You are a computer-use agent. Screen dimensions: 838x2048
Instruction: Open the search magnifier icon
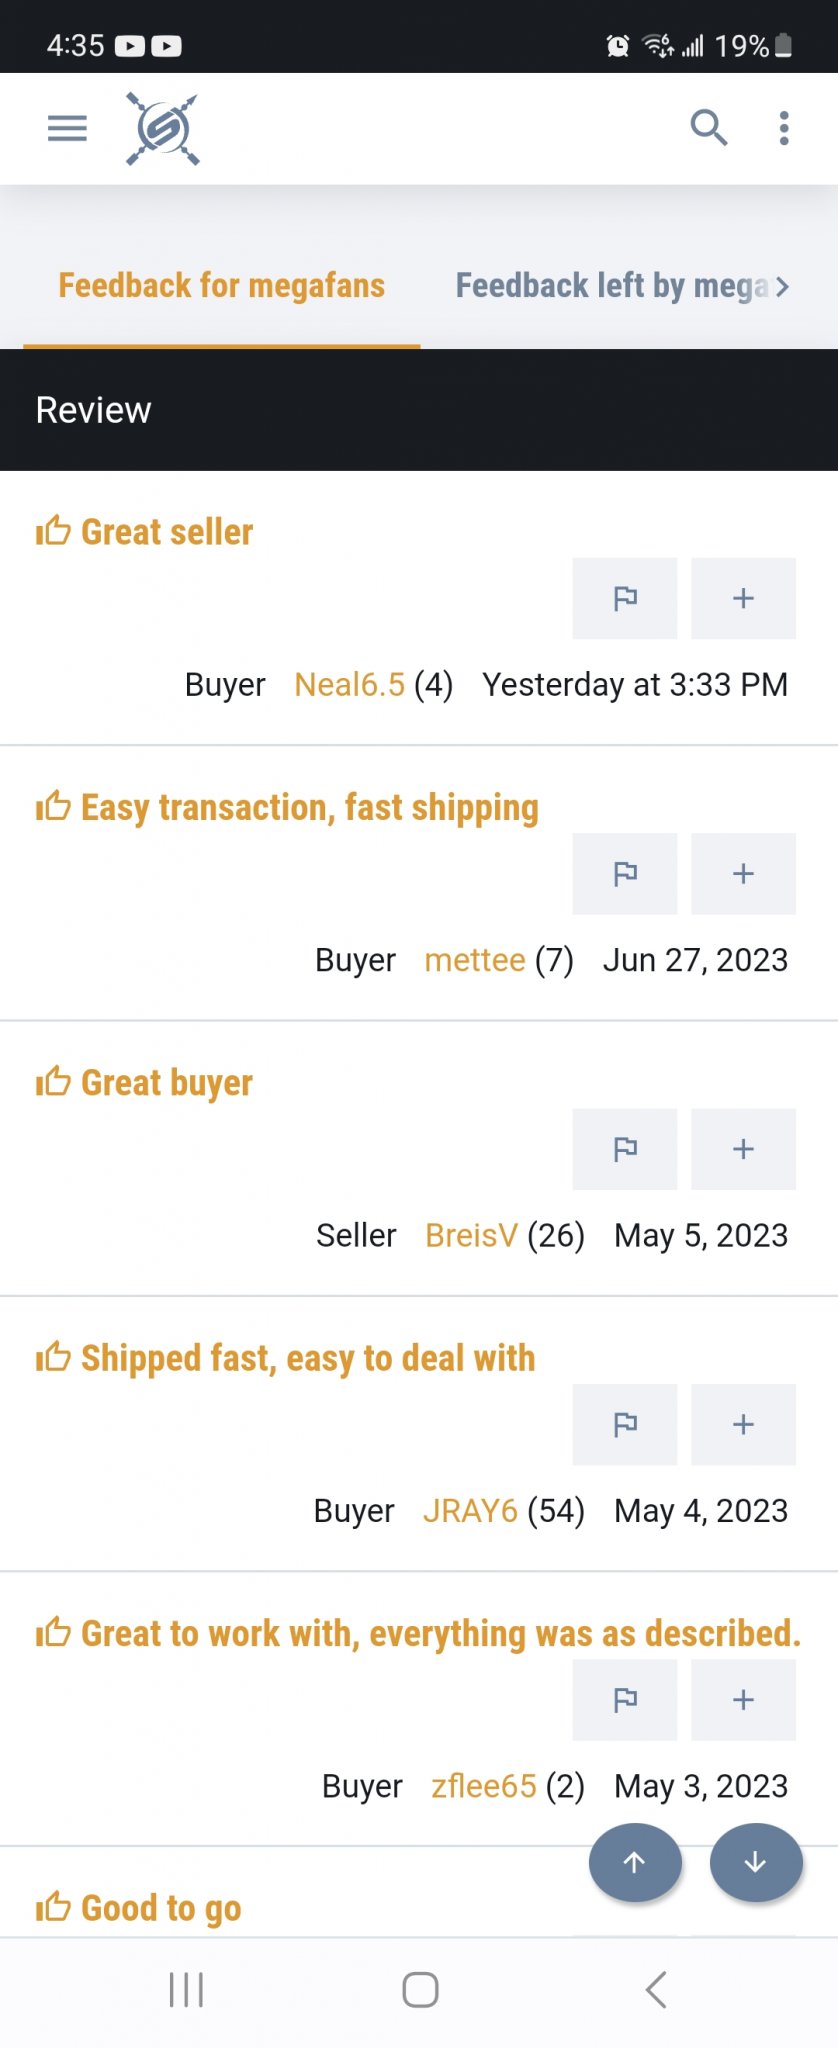coord(708,128)
